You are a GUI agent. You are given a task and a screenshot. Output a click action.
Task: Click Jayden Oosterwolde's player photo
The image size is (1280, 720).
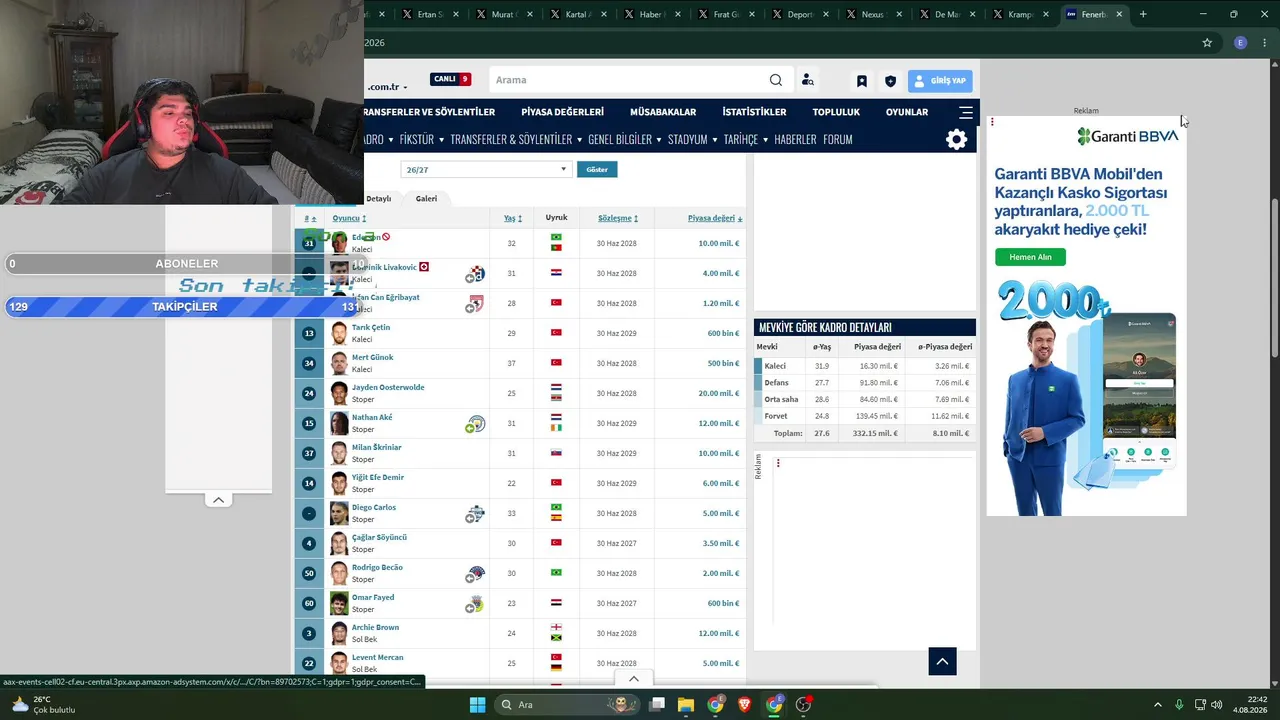pos(339,393)
